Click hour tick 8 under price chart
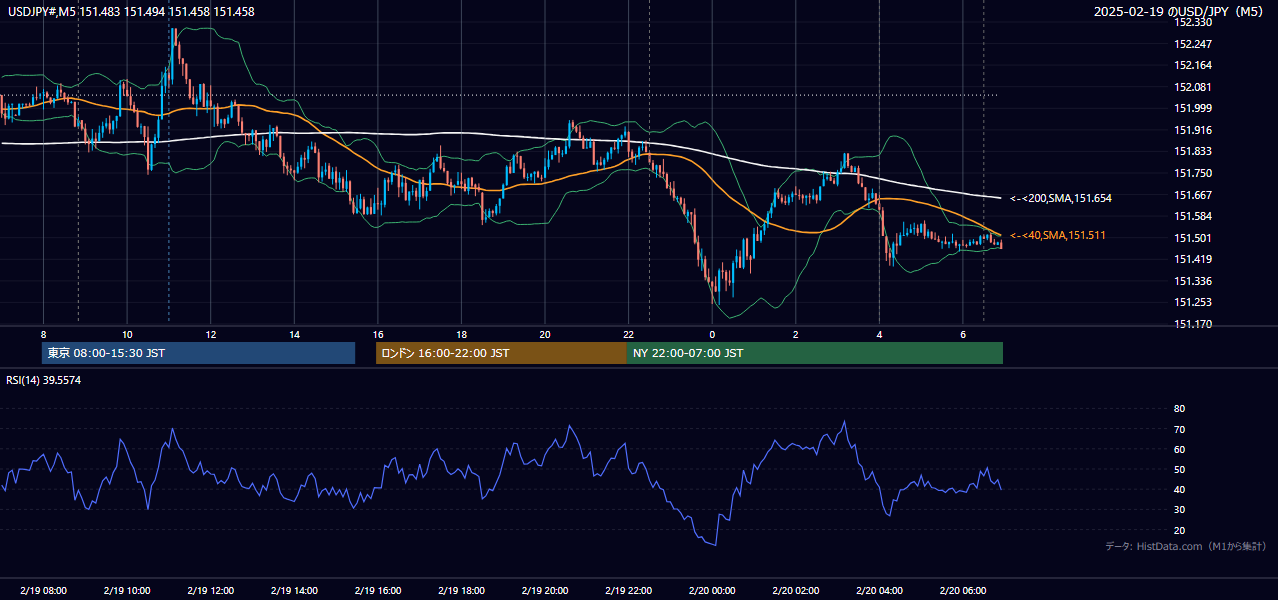The image size is (1278, 600). 43,334
